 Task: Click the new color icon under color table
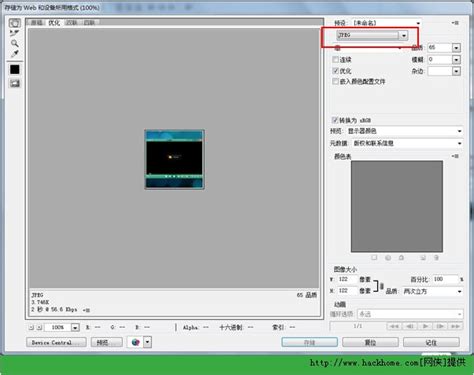tap(423, 258)
